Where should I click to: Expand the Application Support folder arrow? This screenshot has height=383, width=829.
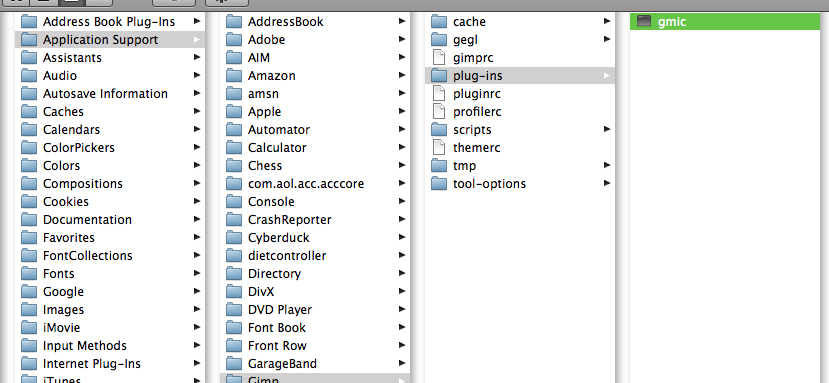point(197,40)
